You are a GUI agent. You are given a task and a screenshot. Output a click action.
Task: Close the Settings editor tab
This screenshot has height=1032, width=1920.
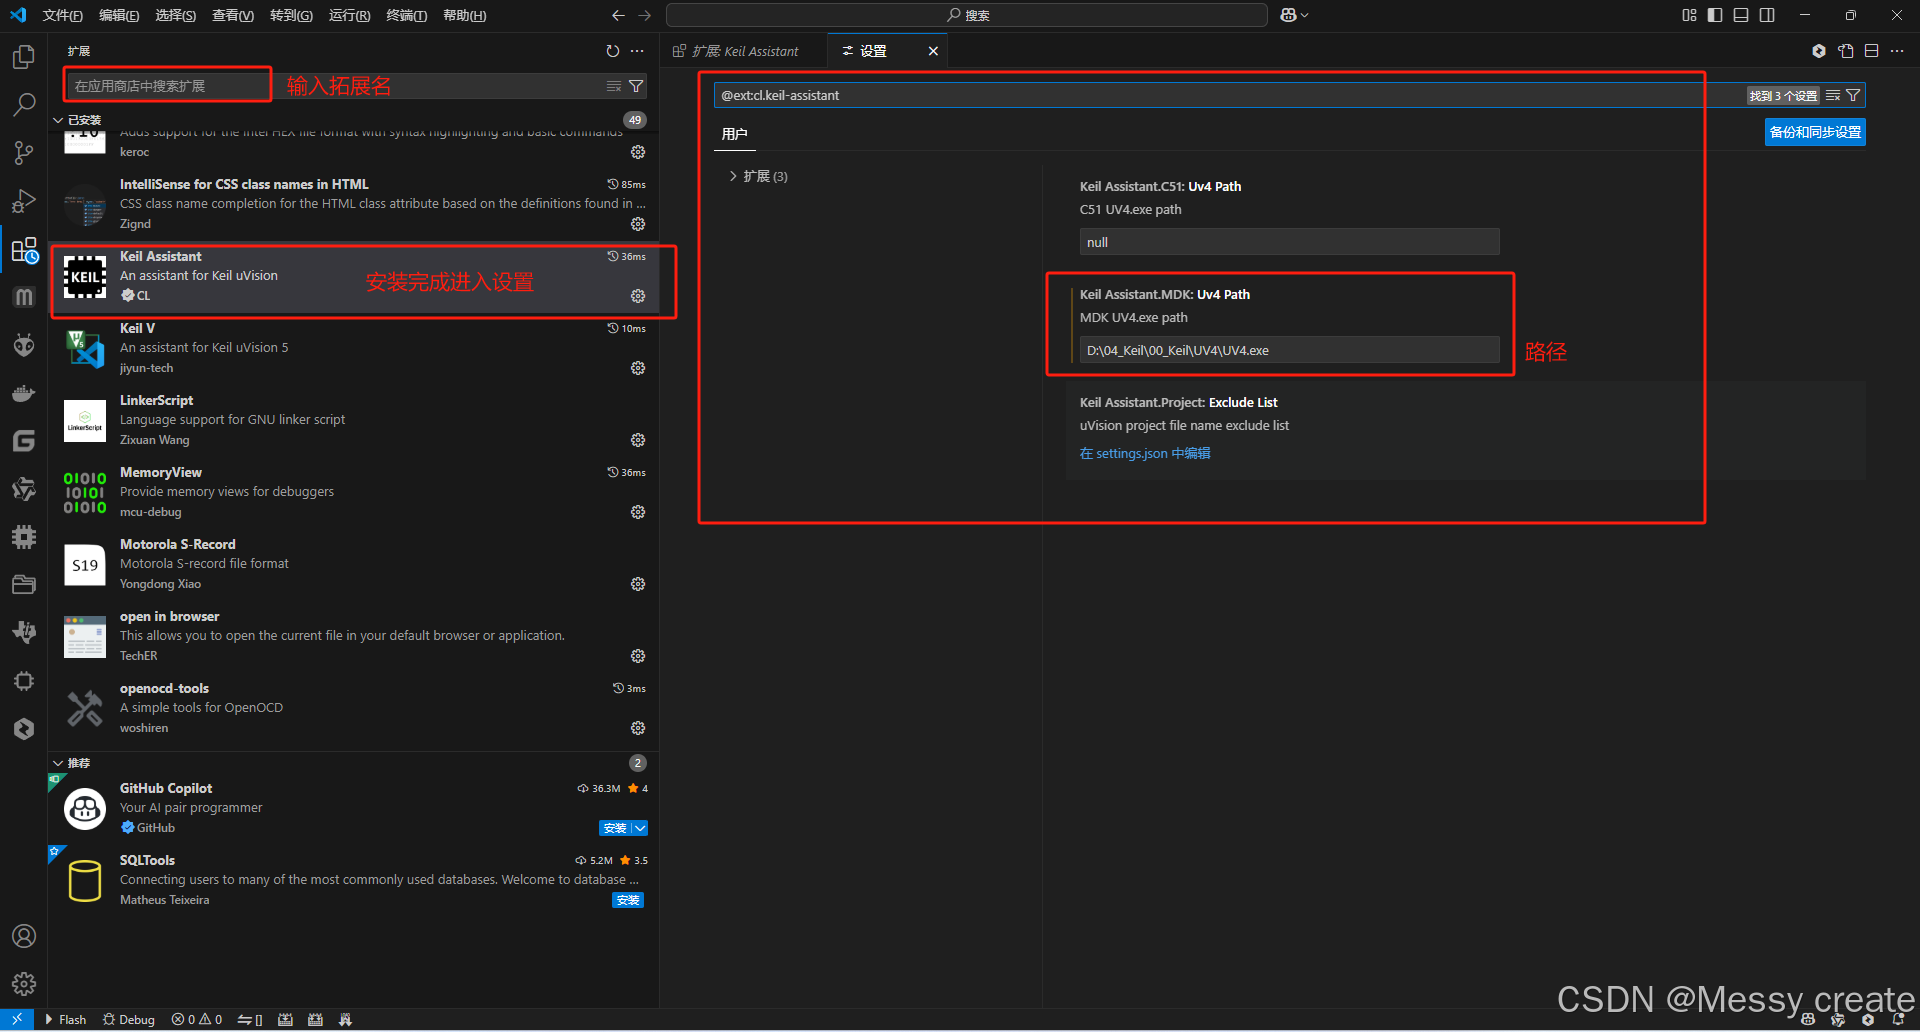pyautogui.click(x=933, y=51)
